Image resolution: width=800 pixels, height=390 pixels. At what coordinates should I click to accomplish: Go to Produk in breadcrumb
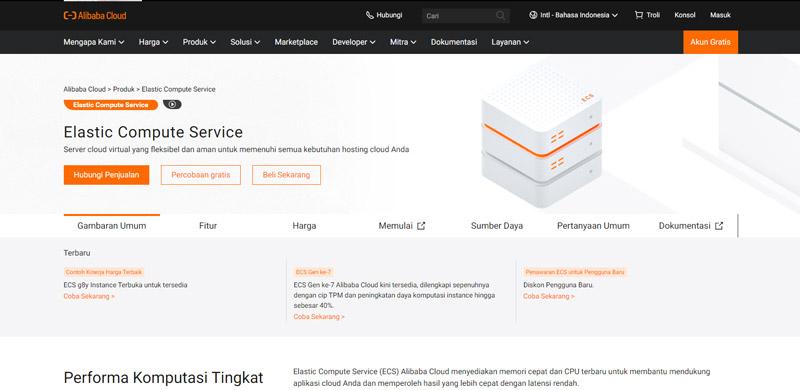point(124,89)
